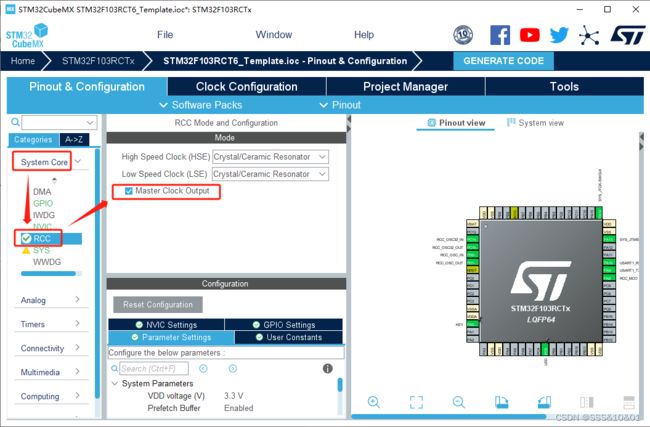The height and width of the screenshot is (427, 650).
Task: Click the category search magnifier icon
Action: (x=15, y=122)
